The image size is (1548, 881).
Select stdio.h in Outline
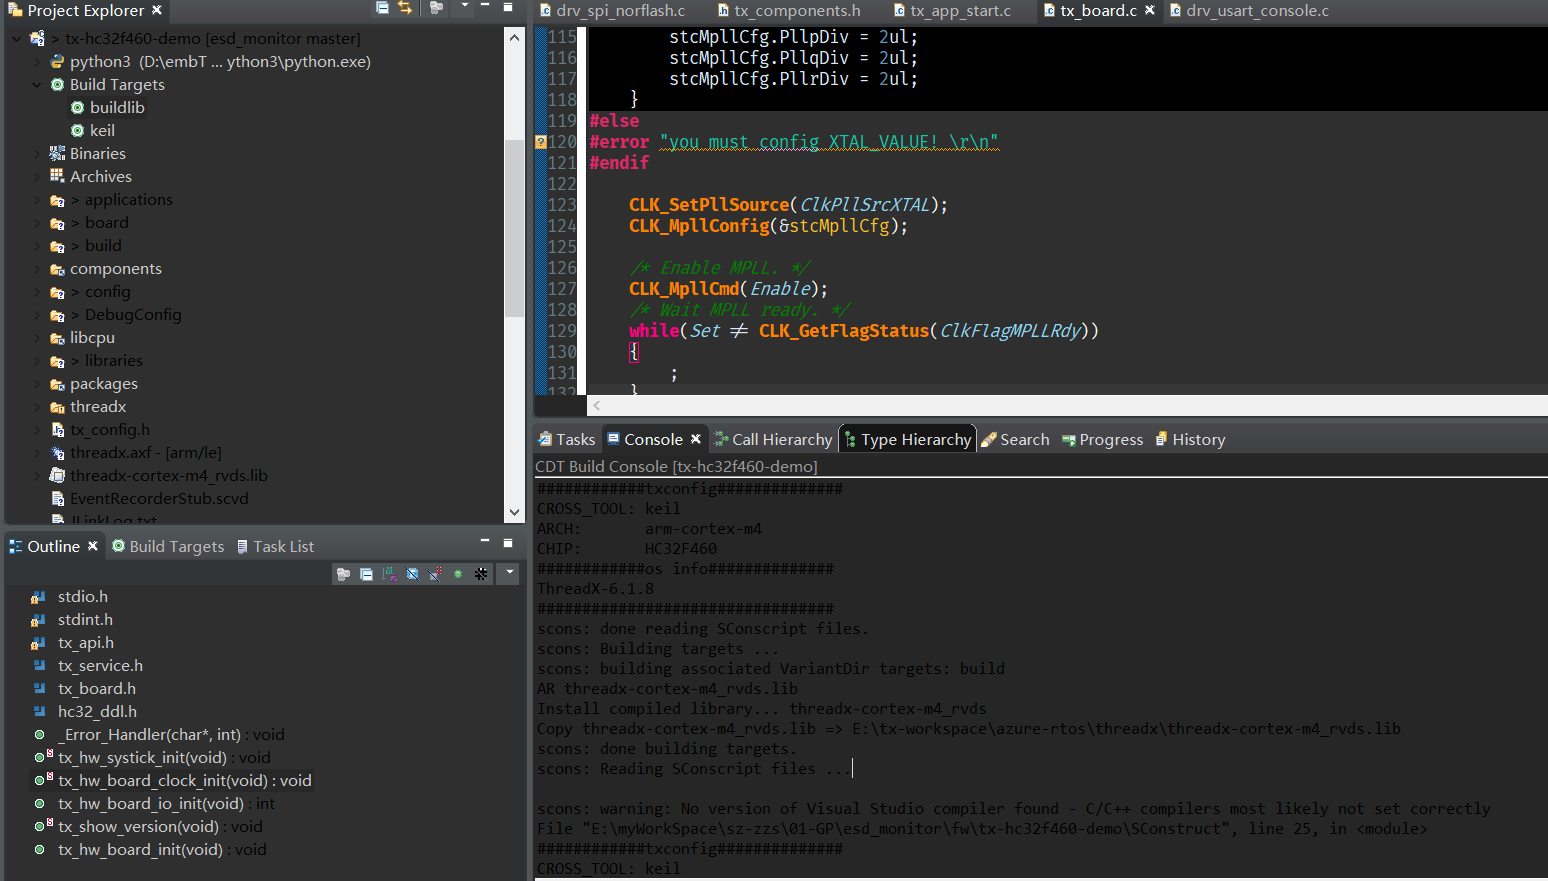(x=83, y=597)
